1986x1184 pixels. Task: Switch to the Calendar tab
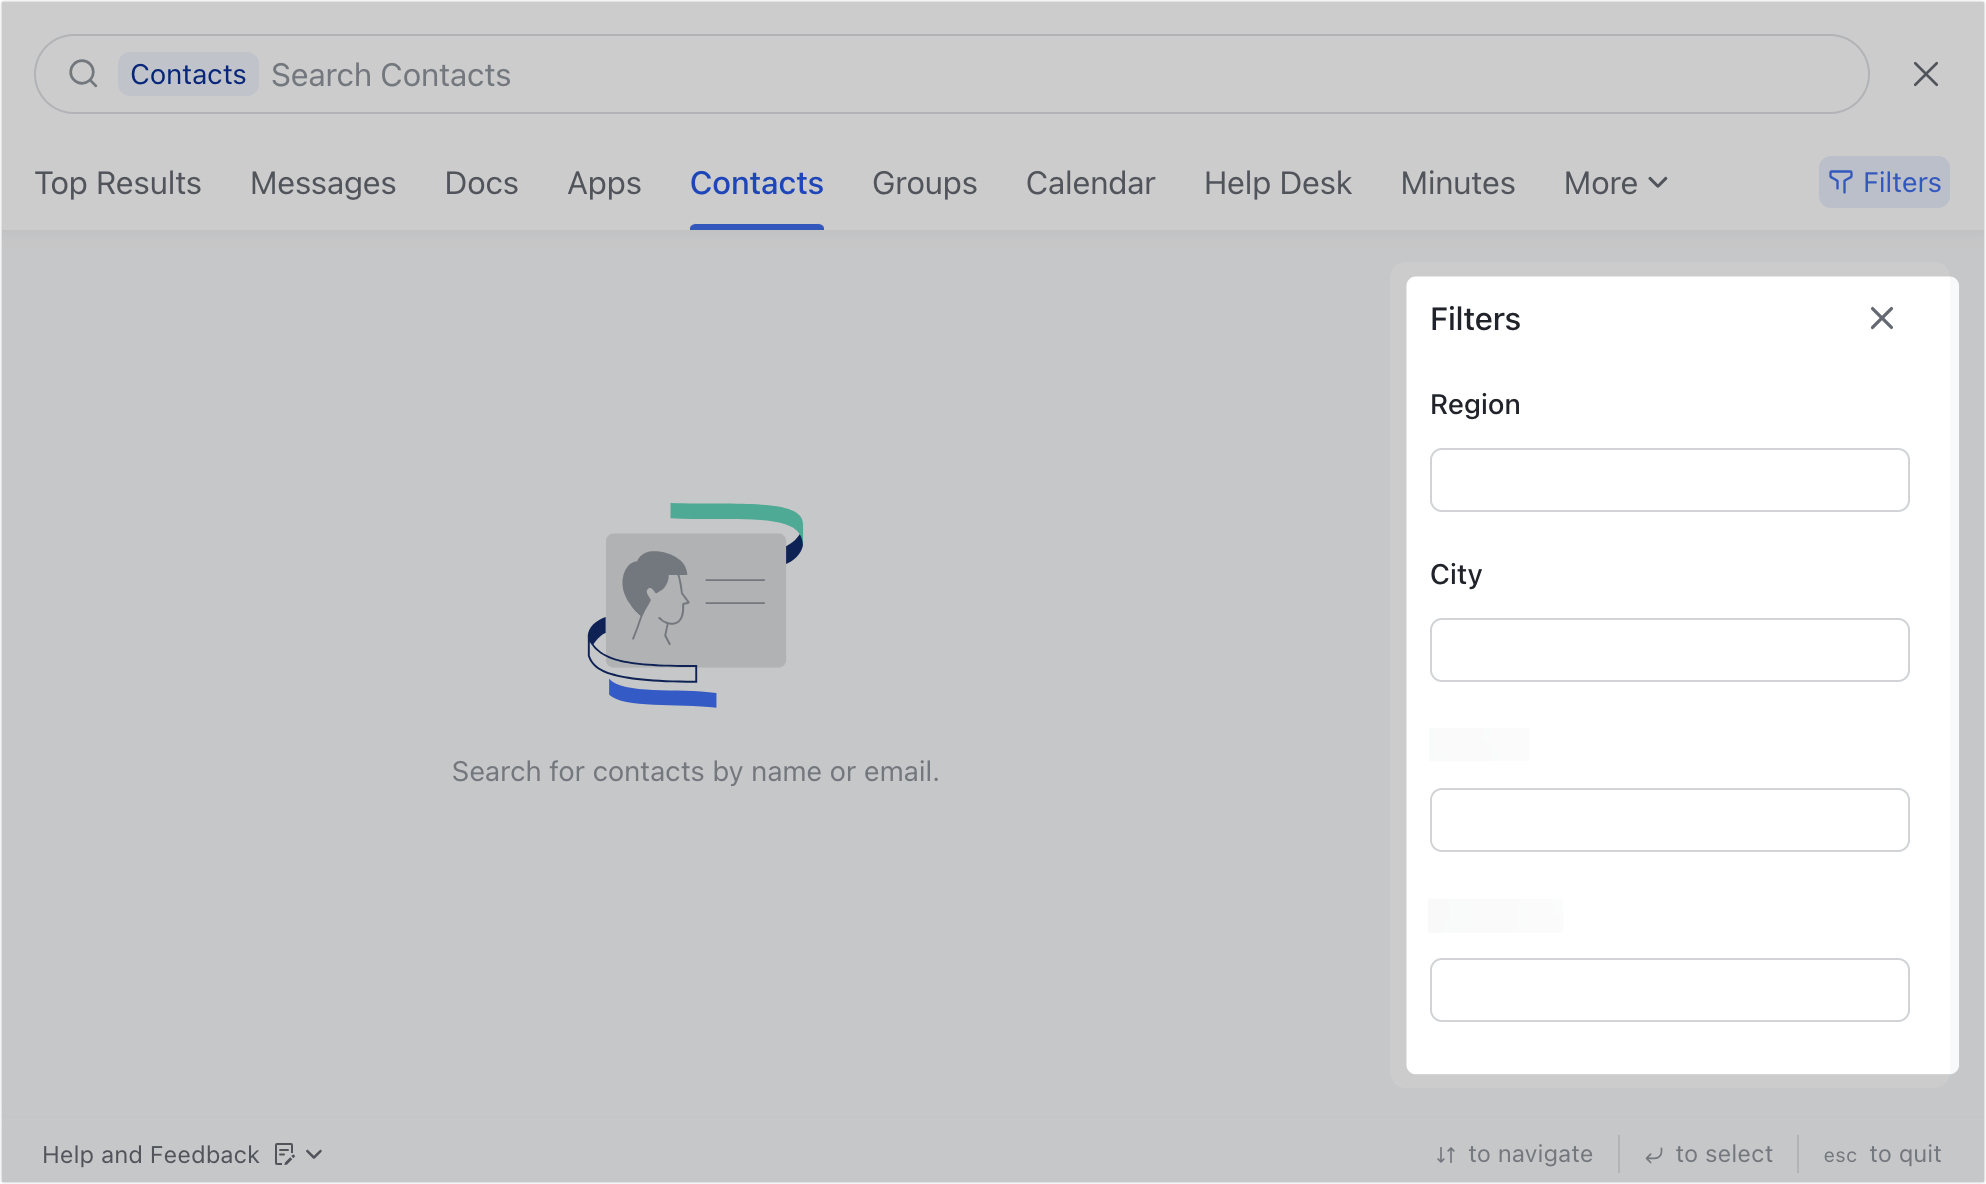1090,183
